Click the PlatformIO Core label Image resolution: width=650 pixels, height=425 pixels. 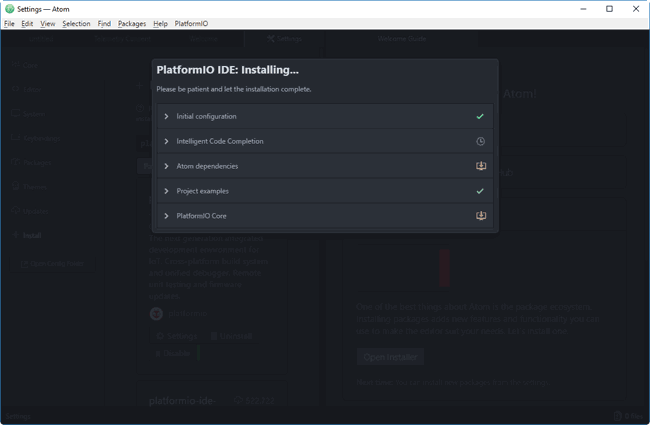[201, 216]
